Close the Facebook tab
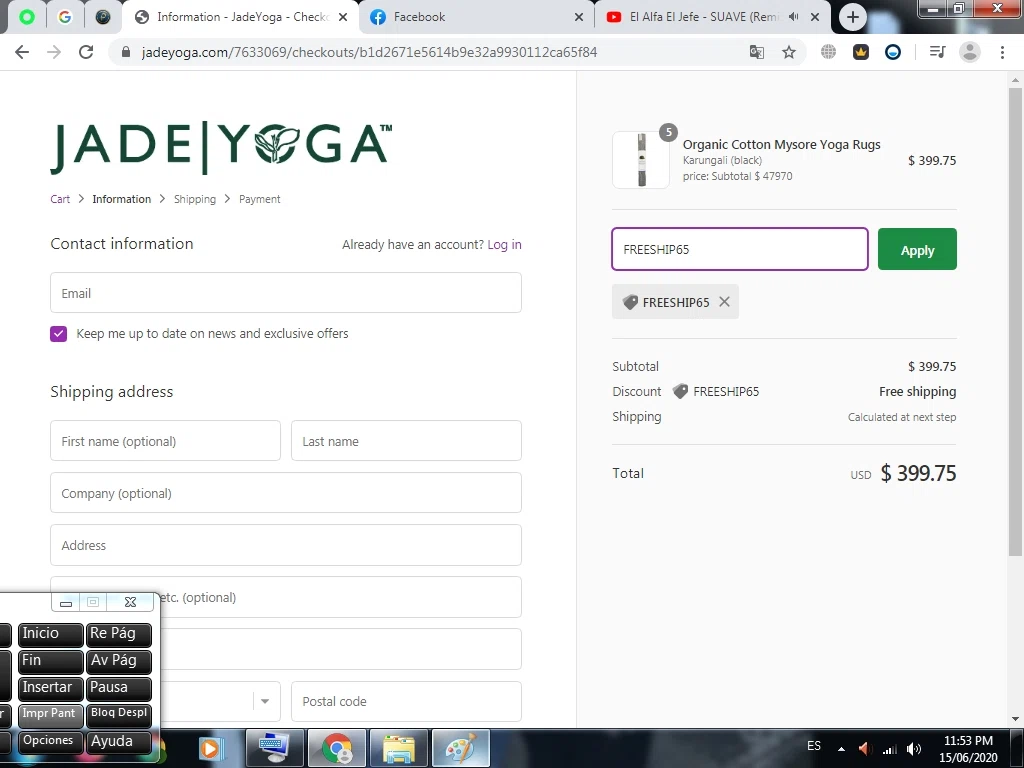 pos(579,17)
